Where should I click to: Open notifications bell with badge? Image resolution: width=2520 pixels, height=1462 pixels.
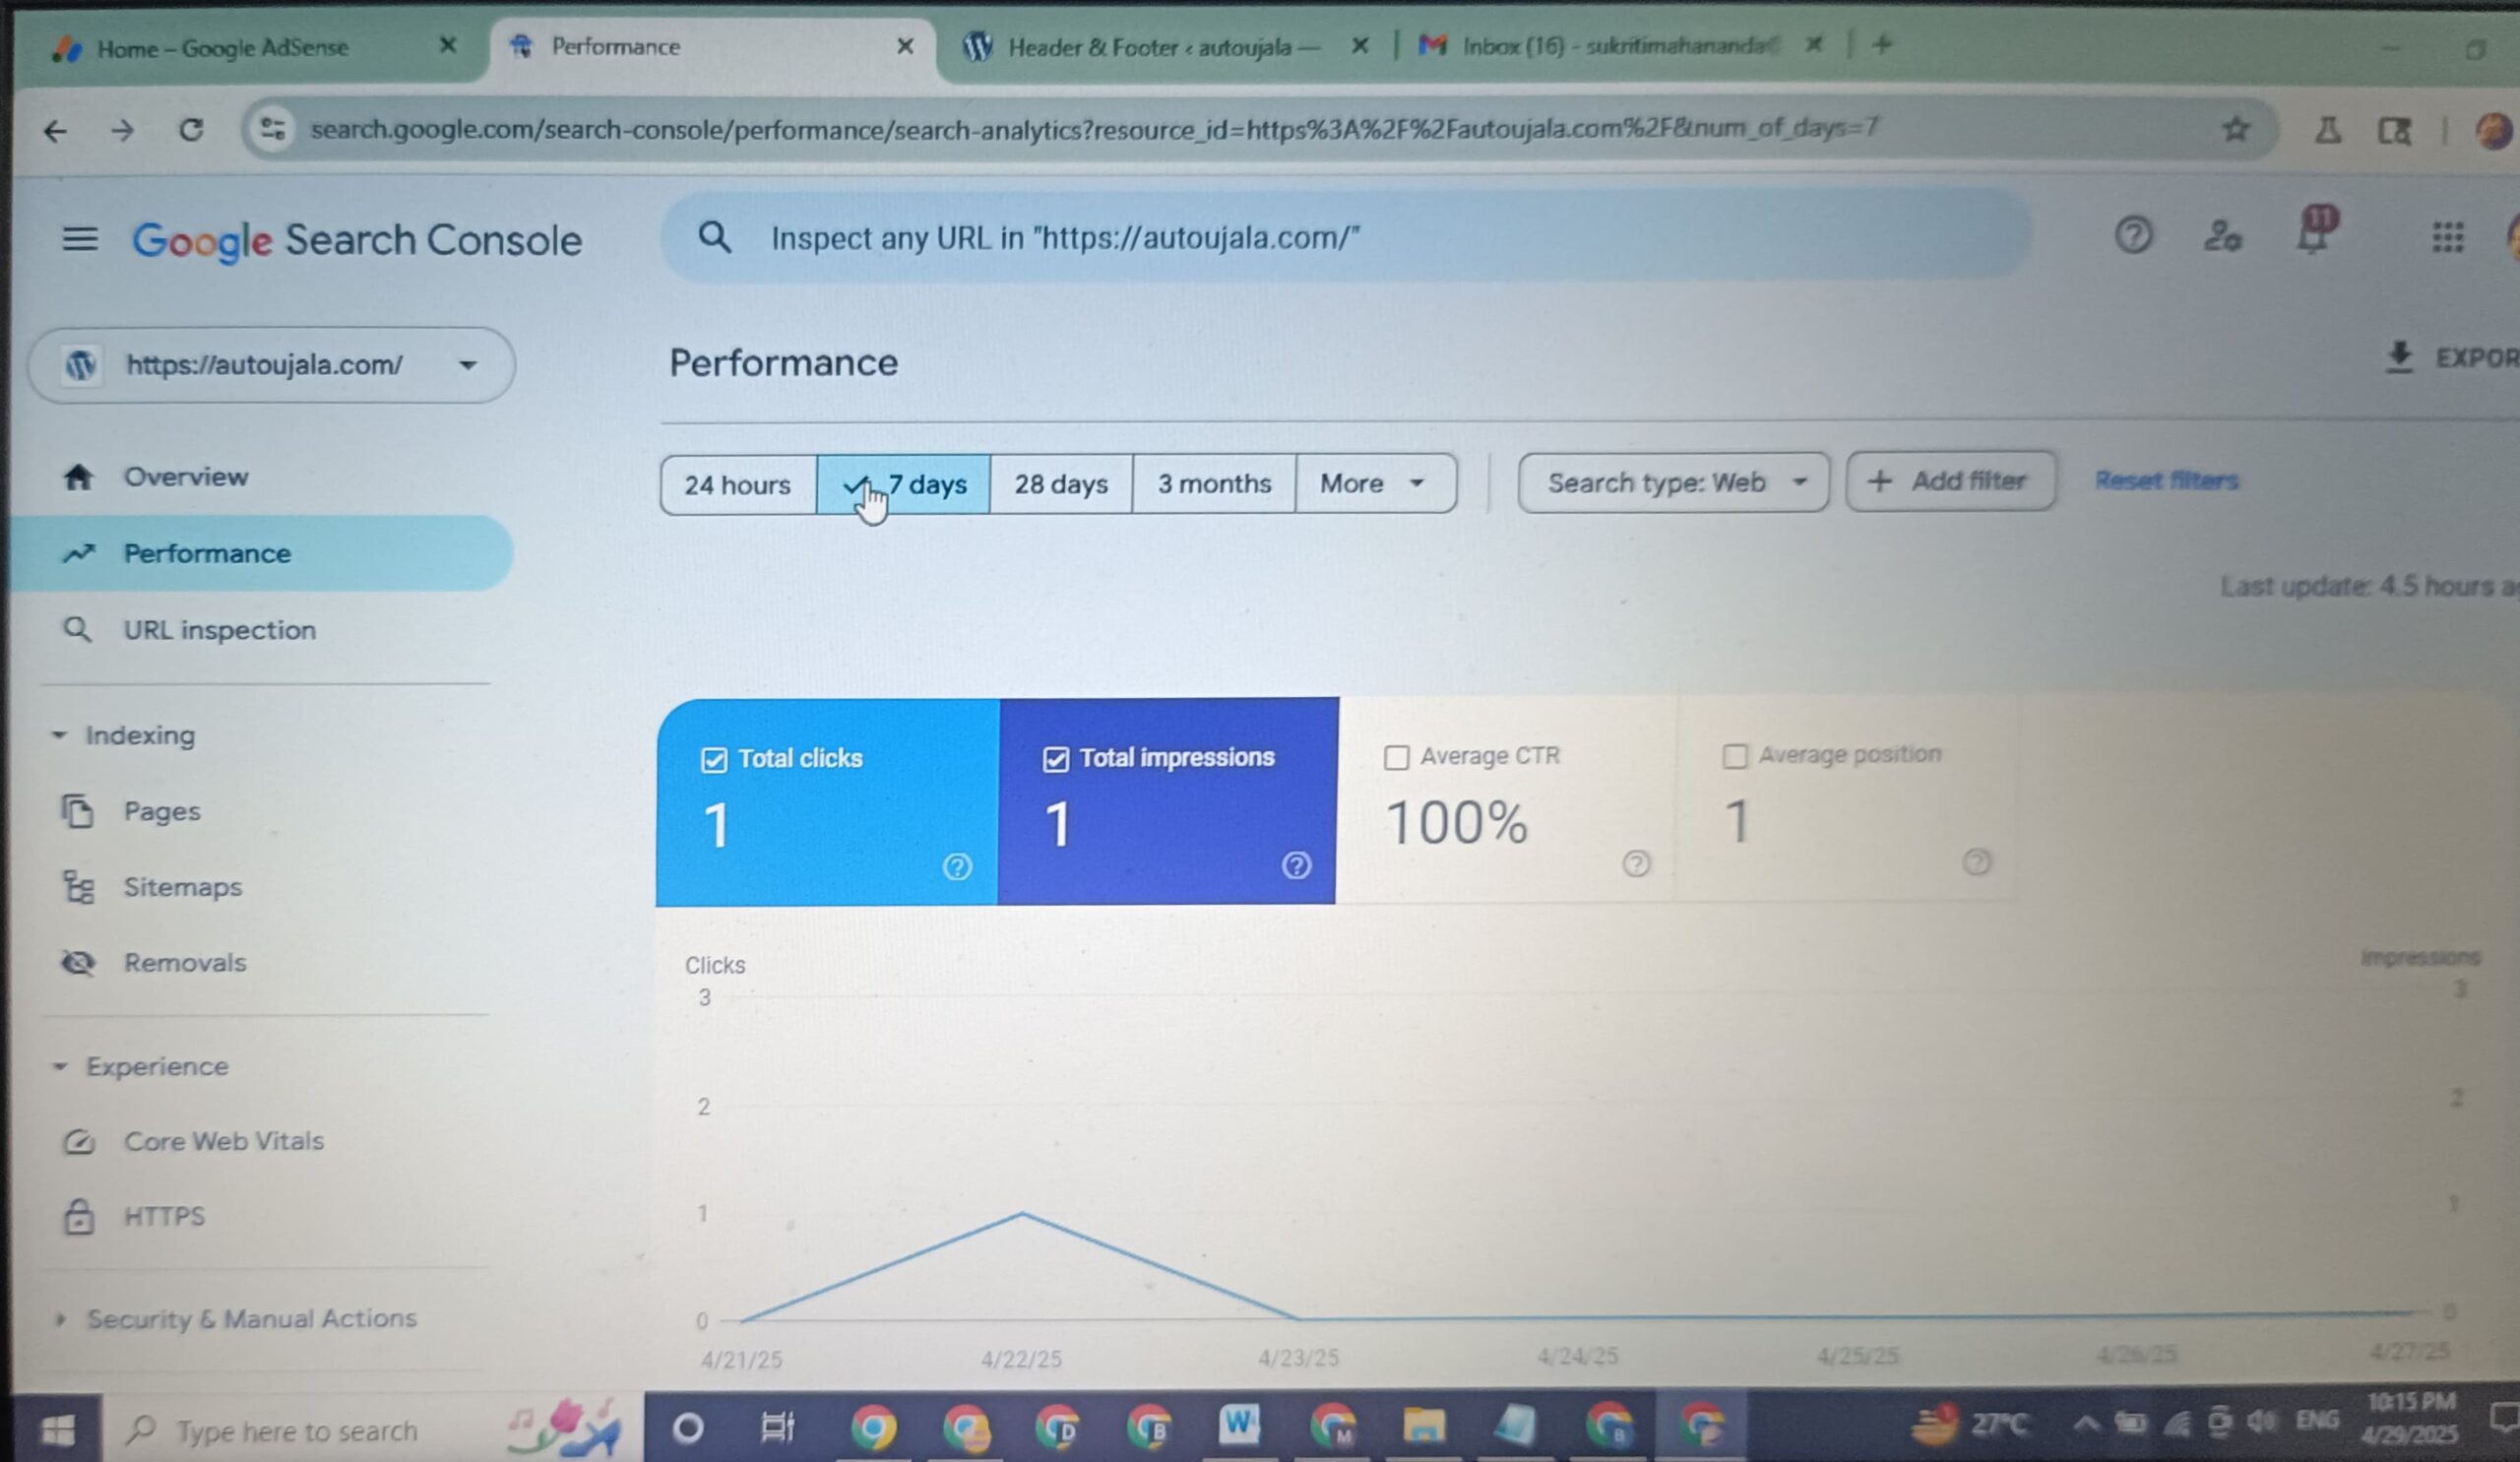pos(2316,232)
